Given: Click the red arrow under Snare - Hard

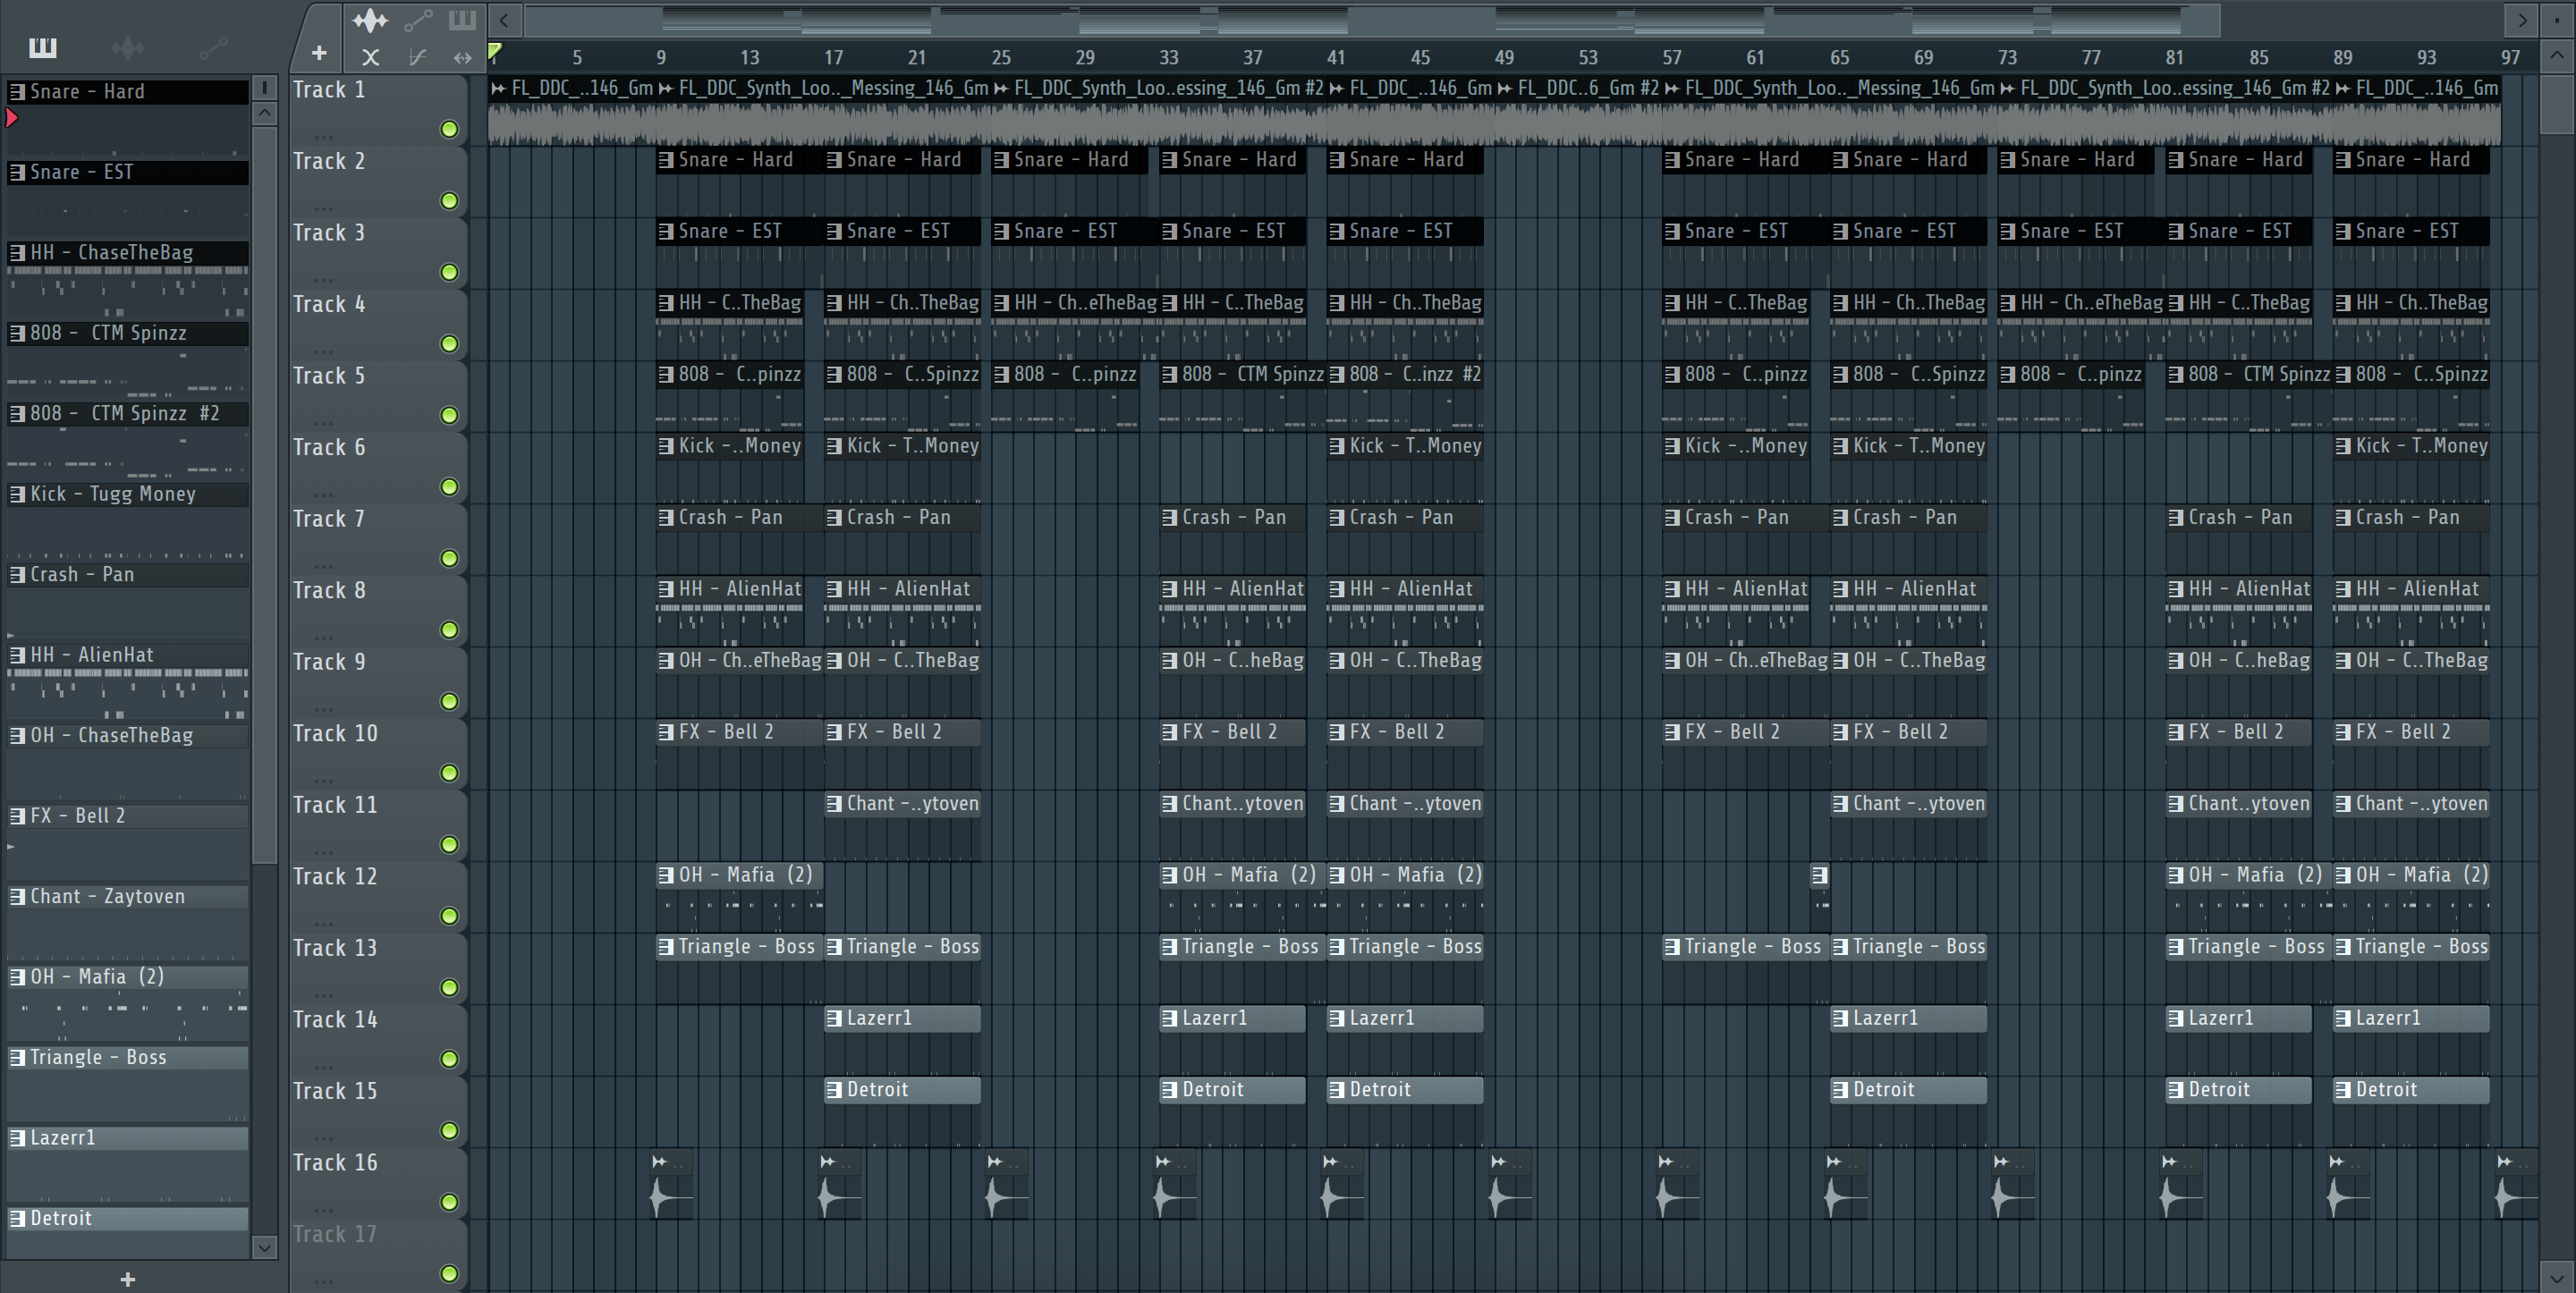Looking at the screenshot, I should [x=12, y=118].
